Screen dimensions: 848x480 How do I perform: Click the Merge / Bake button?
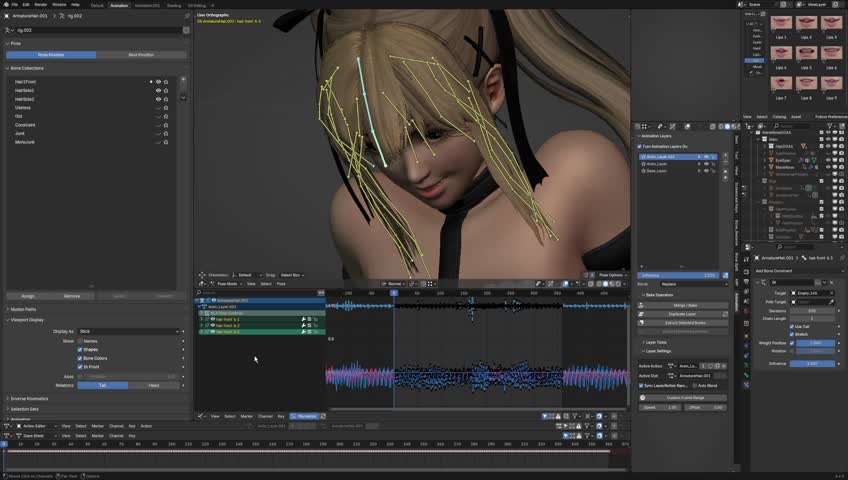(685, 305)
